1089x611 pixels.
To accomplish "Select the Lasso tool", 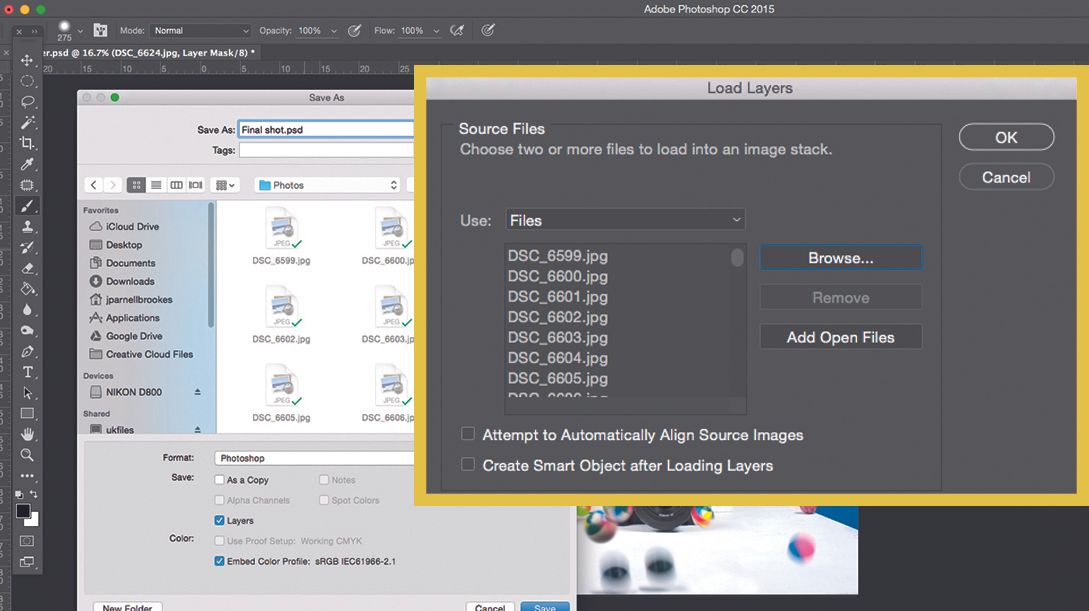I will (28, 101).
